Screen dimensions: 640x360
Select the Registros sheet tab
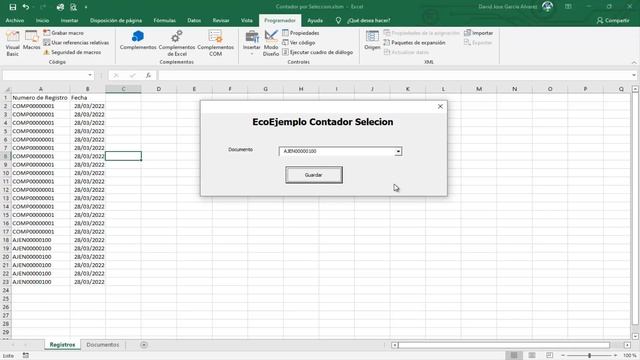coord(62,344)
